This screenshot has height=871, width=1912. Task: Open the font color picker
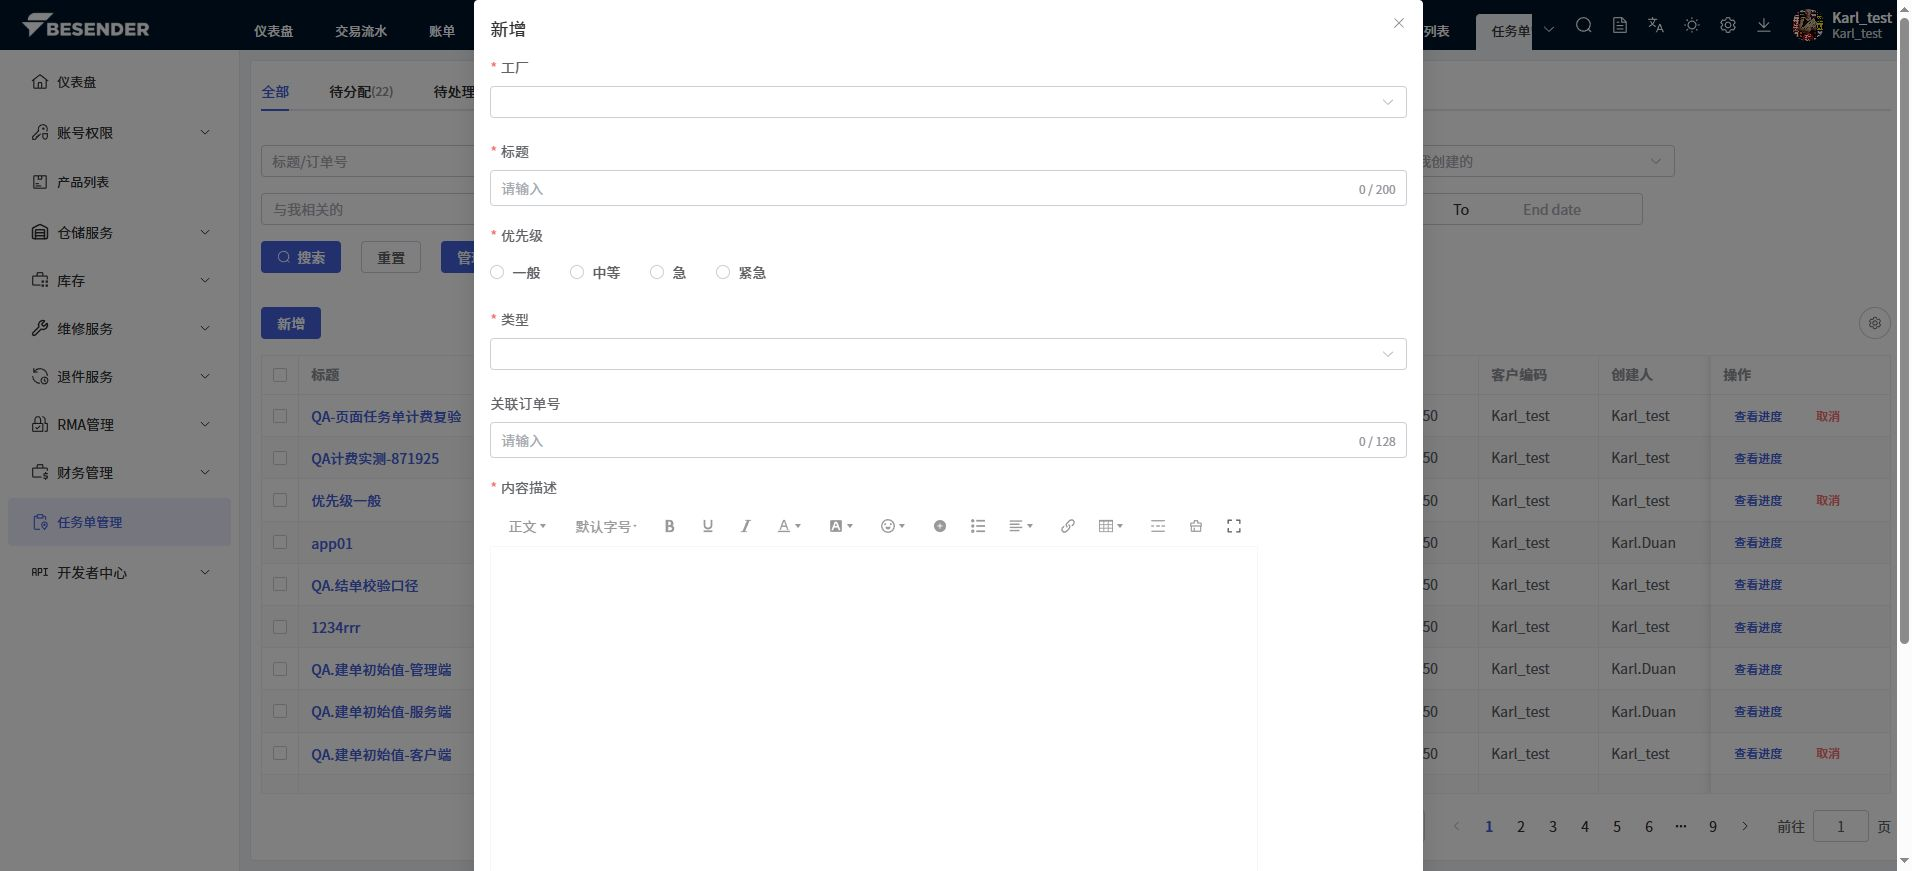pos(790,526)
